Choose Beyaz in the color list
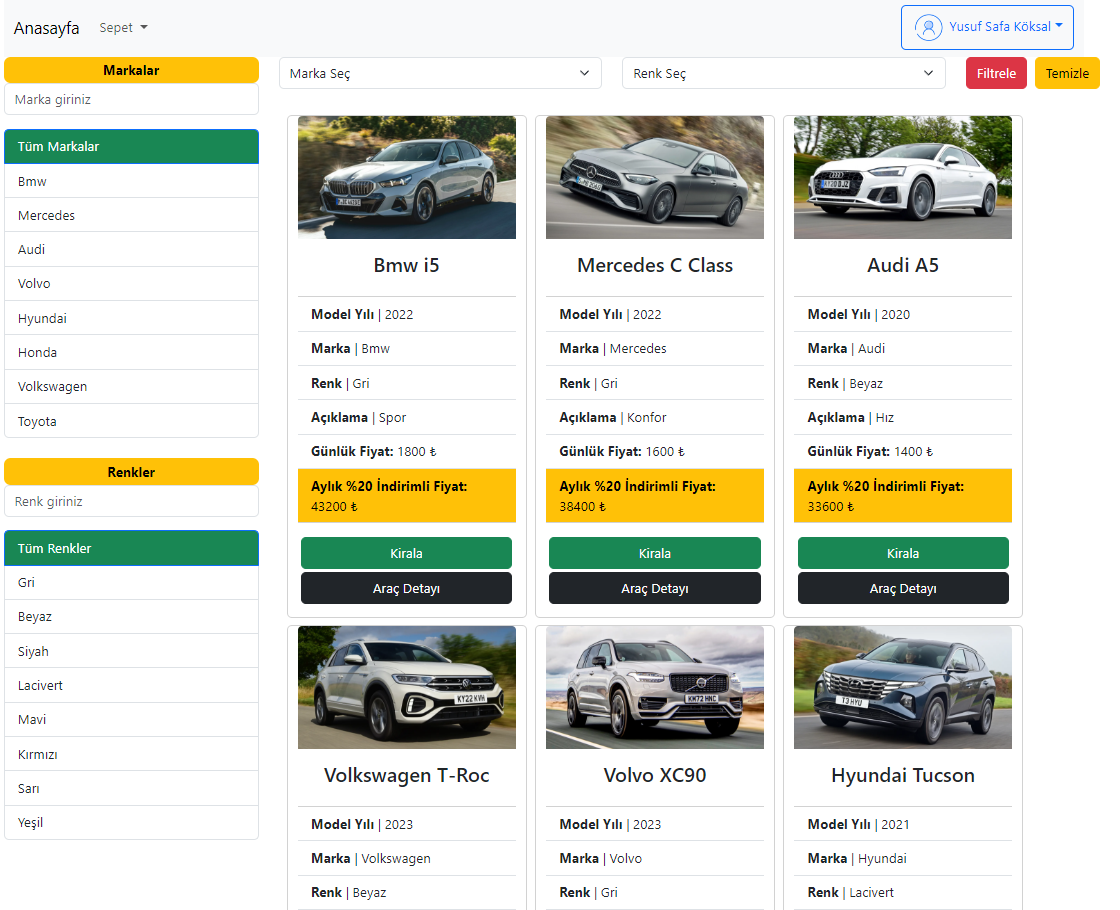Image resolution: width=1120 pixels, height=910 pixels. click(x=131, y=616)
